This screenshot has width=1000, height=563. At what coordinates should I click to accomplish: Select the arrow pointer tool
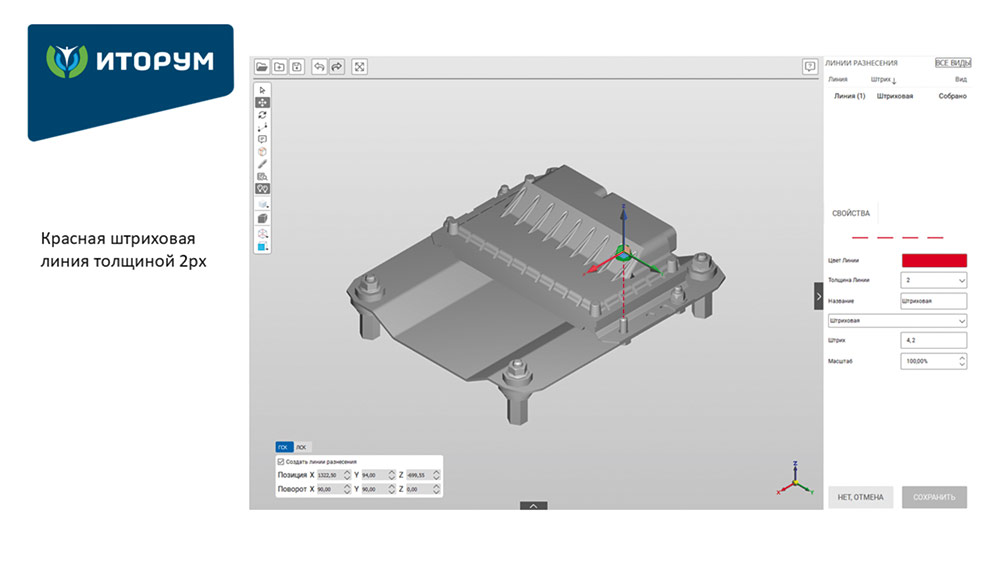click(x=263, y=90)
